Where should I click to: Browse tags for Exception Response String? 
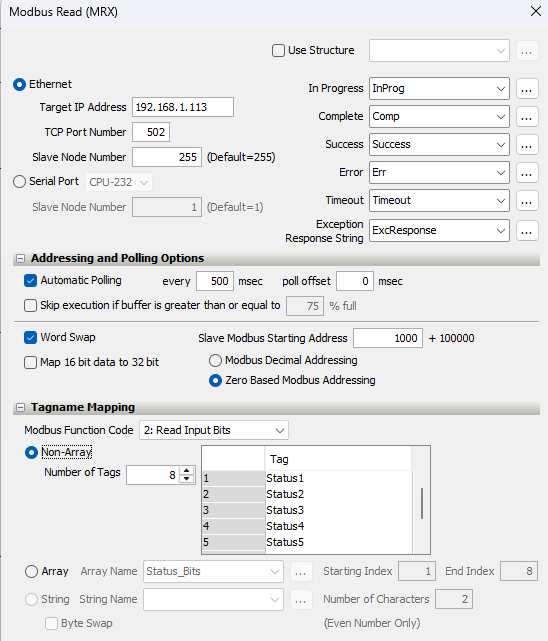point(527,231)
